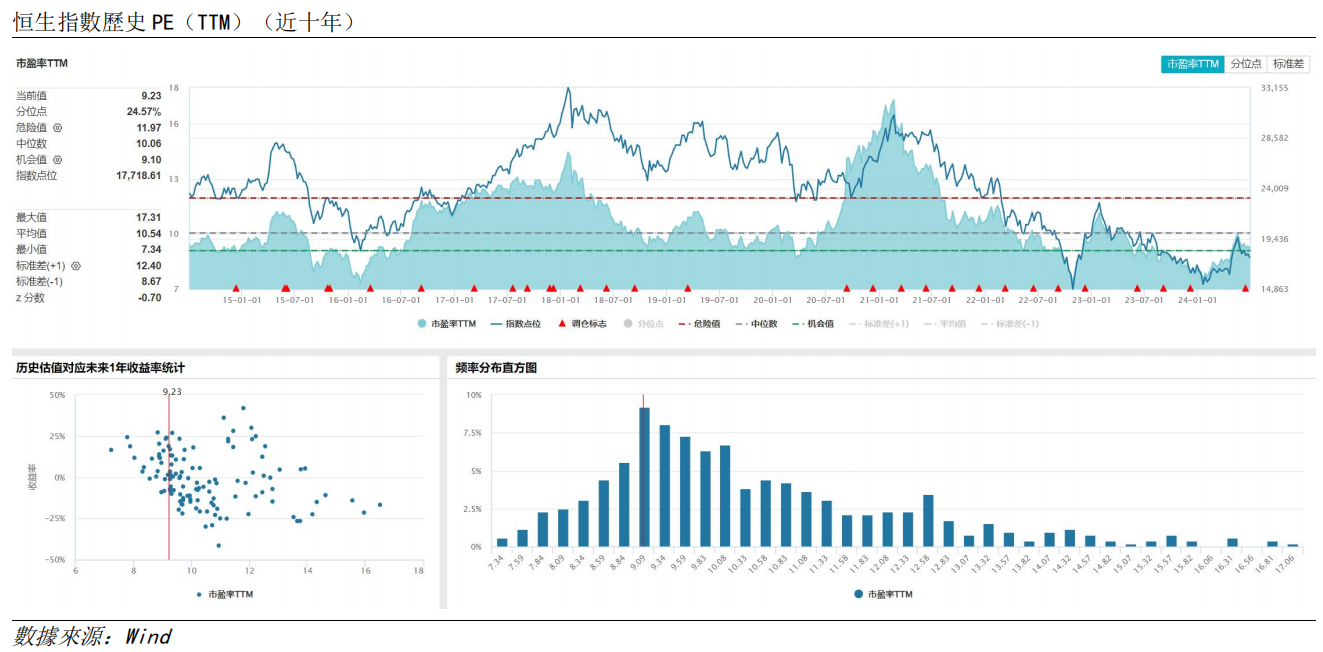Image resolution: width=1323 pixels, height=652 pixels.
Task: Click the z 分数 value -0.70
Action: coord(150,298)
